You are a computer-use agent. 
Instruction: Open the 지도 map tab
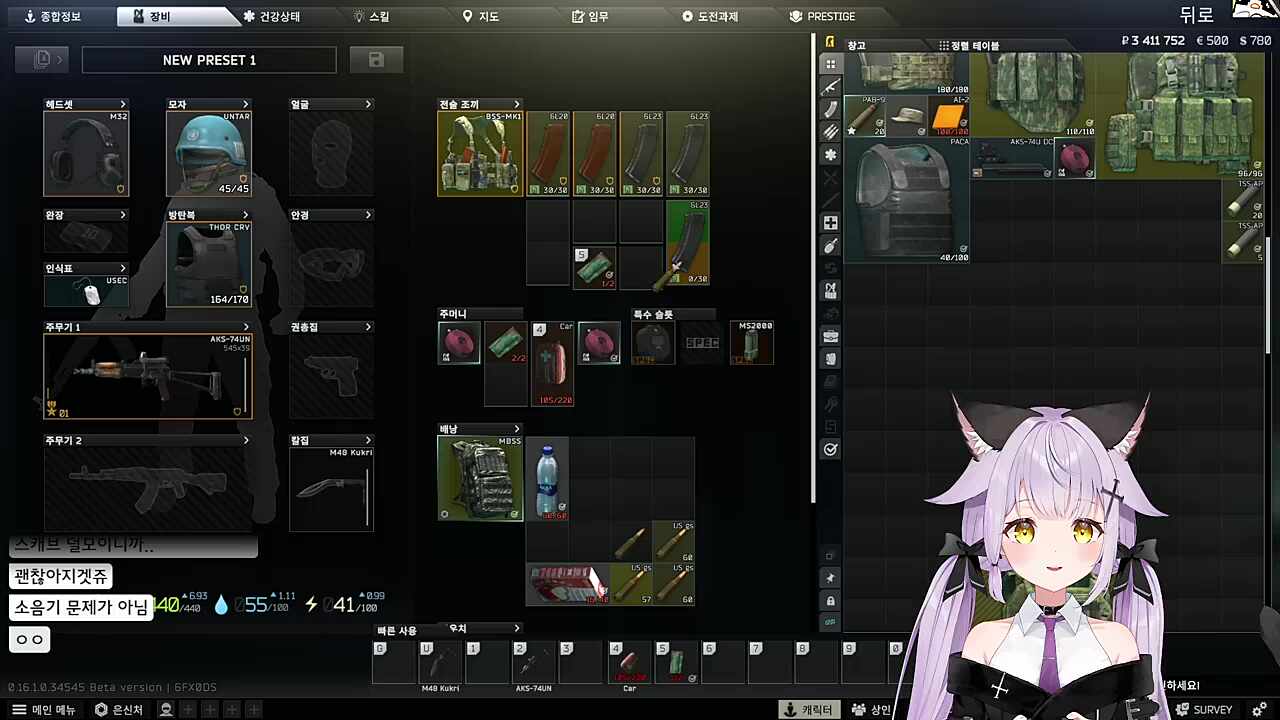click(481, 16)
